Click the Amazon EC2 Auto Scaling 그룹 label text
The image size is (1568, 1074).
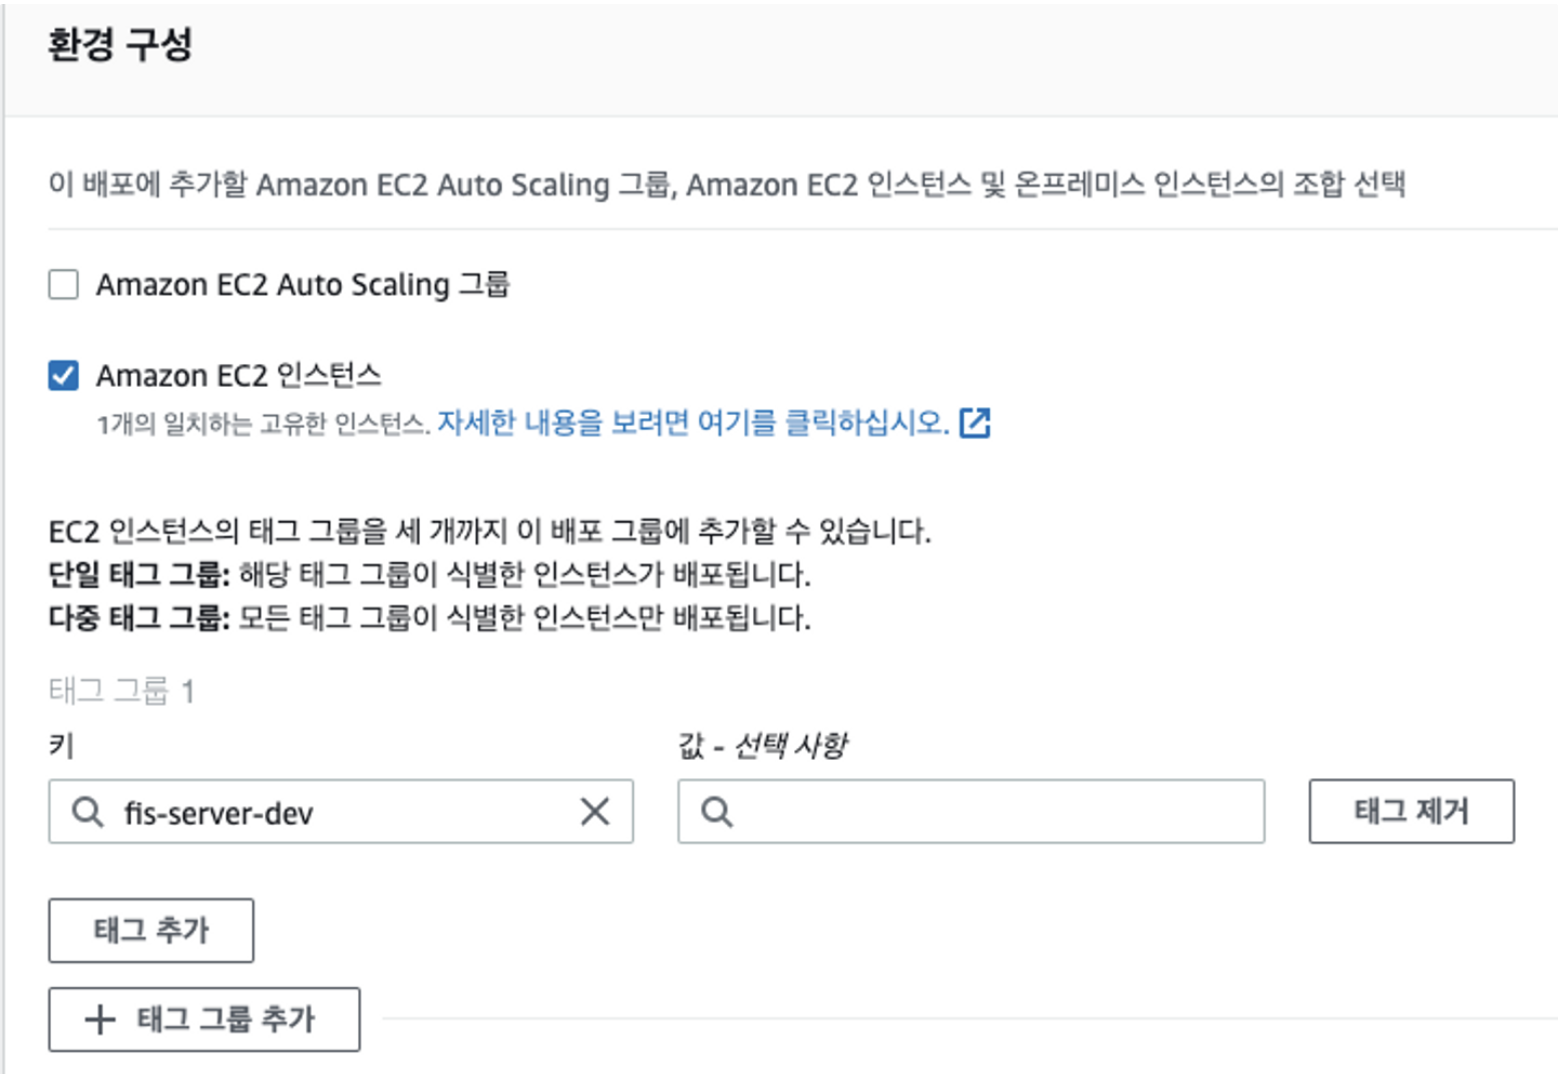303,285
